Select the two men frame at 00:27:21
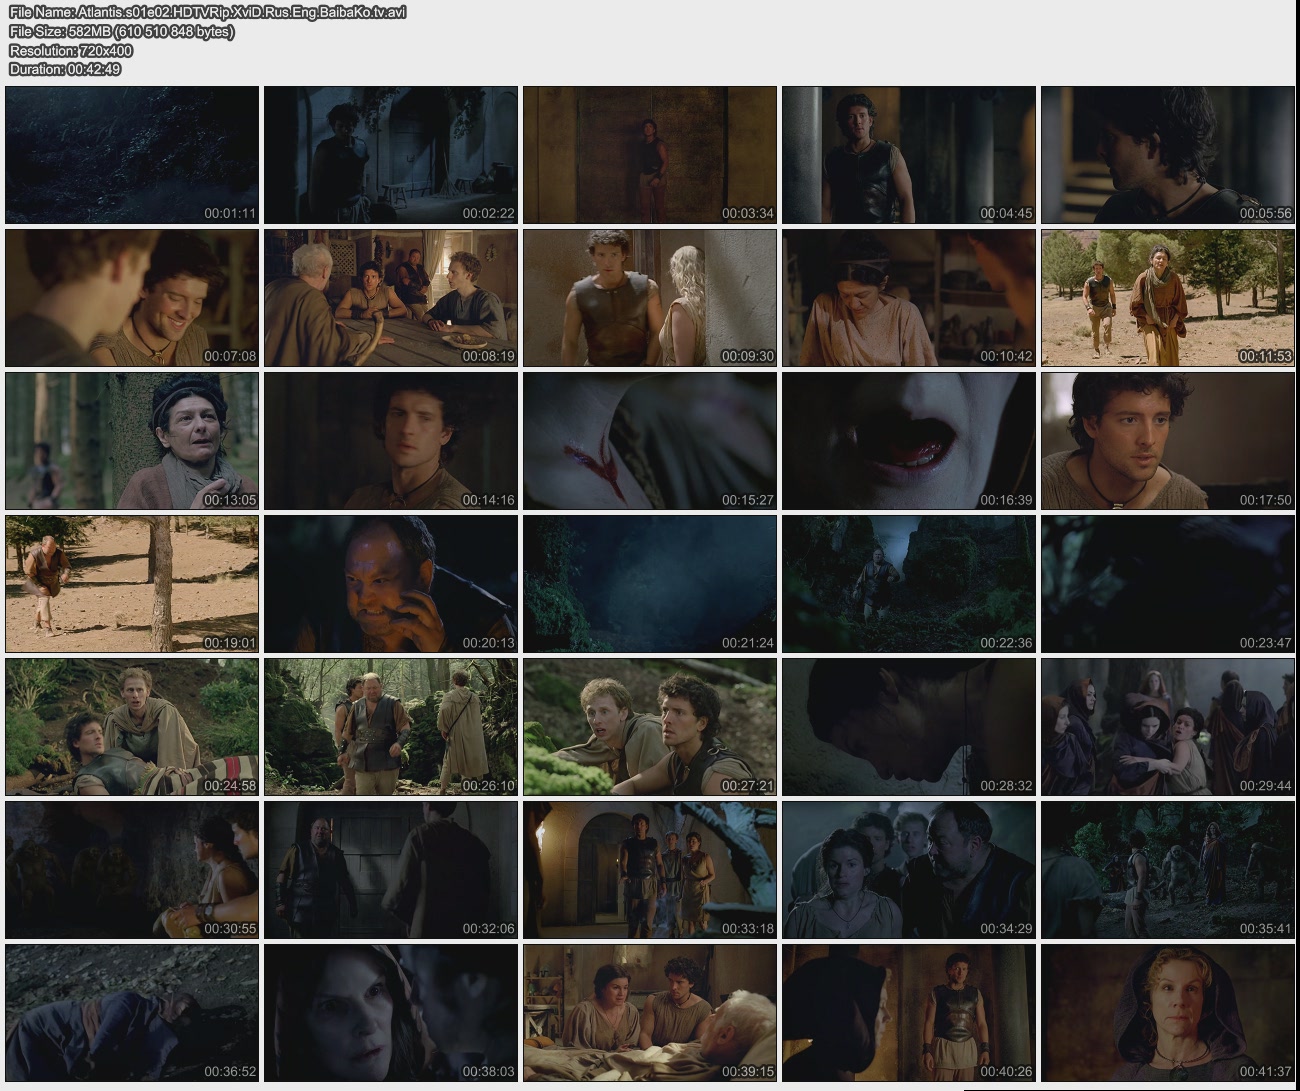 [650, 727]
